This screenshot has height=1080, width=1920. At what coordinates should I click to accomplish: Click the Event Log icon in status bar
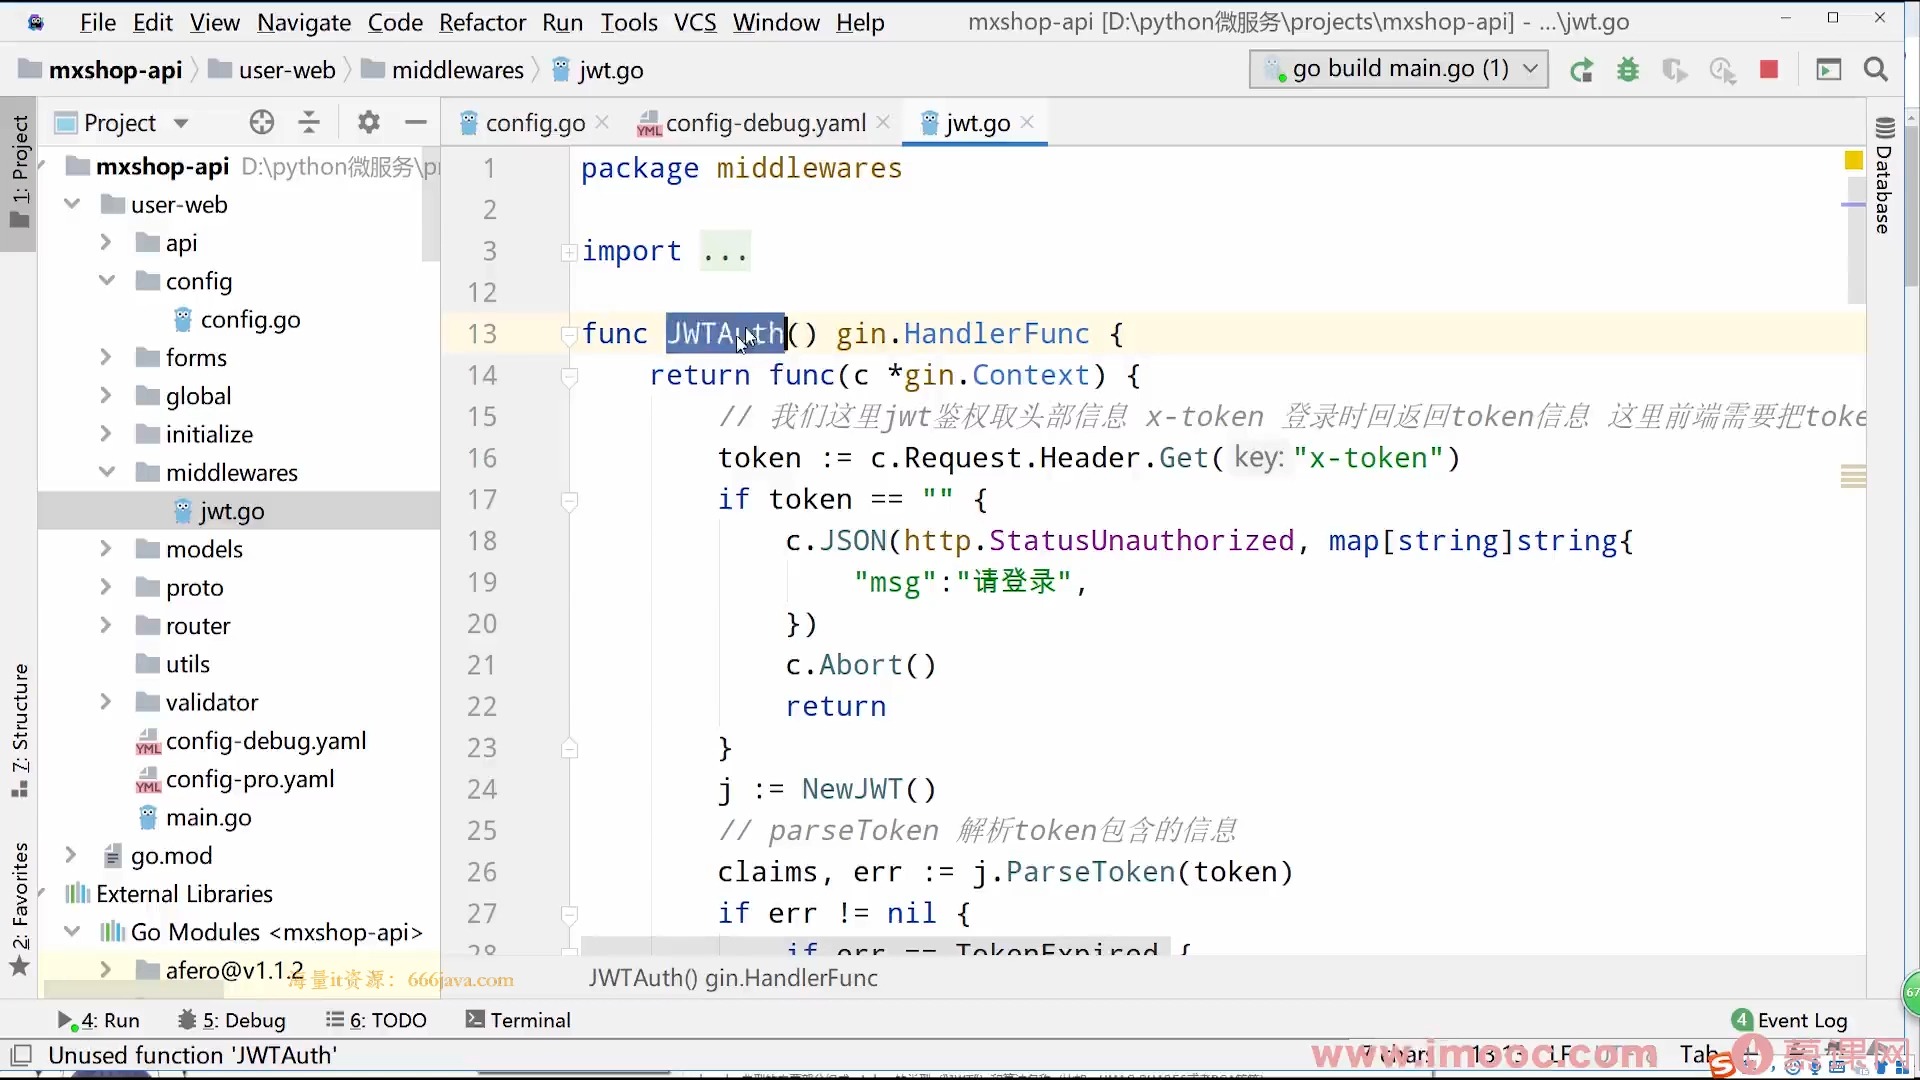(x=1743, y=1019)
